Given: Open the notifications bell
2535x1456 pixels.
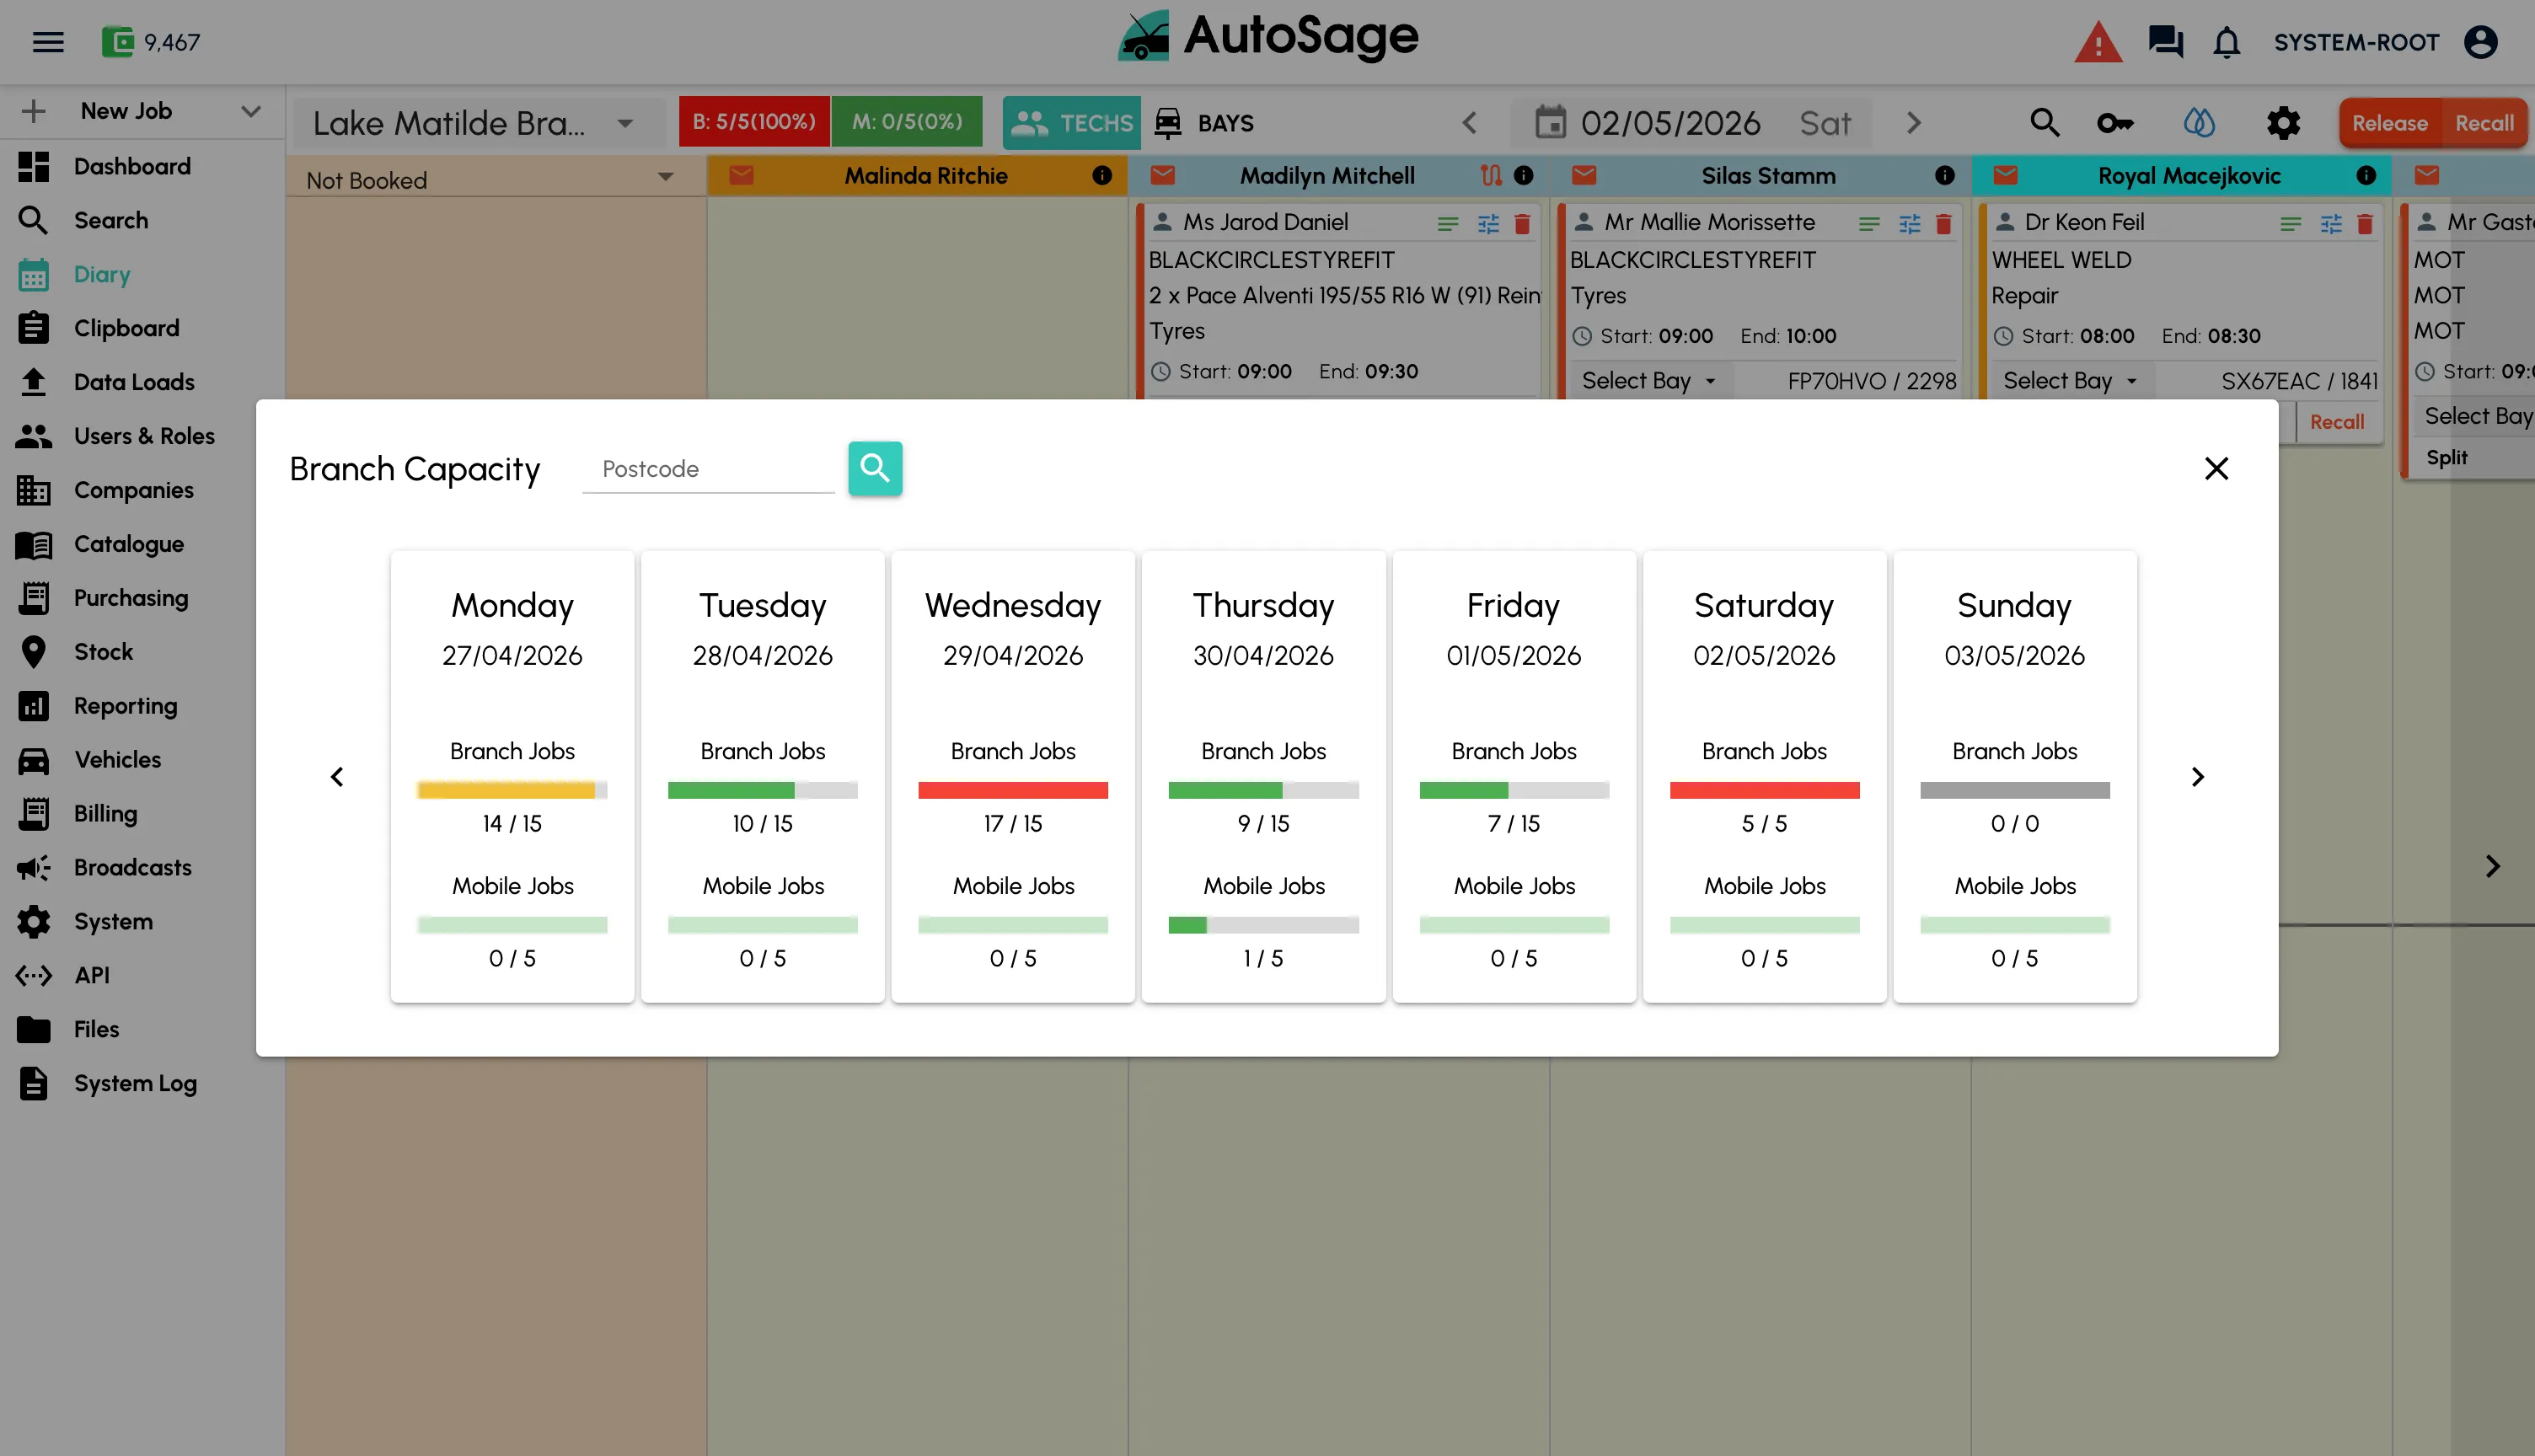Looking at the screenshot, I should (2227, 42).
